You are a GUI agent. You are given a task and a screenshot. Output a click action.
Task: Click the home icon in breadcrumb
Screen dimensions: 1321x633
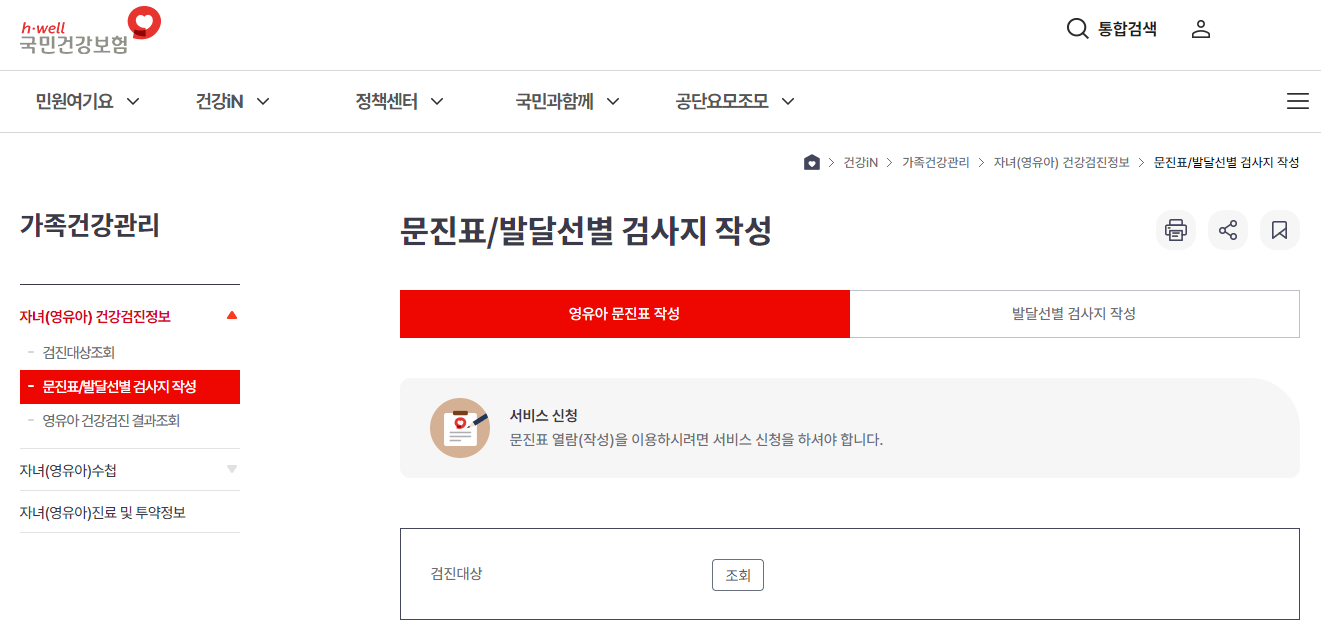(811, 161)
